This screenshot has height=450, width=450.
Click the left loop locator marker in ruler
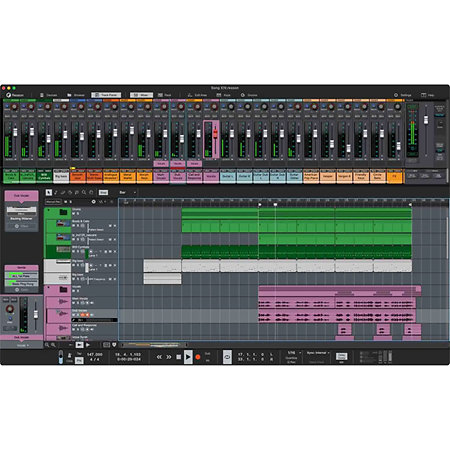tap(260, 204)
